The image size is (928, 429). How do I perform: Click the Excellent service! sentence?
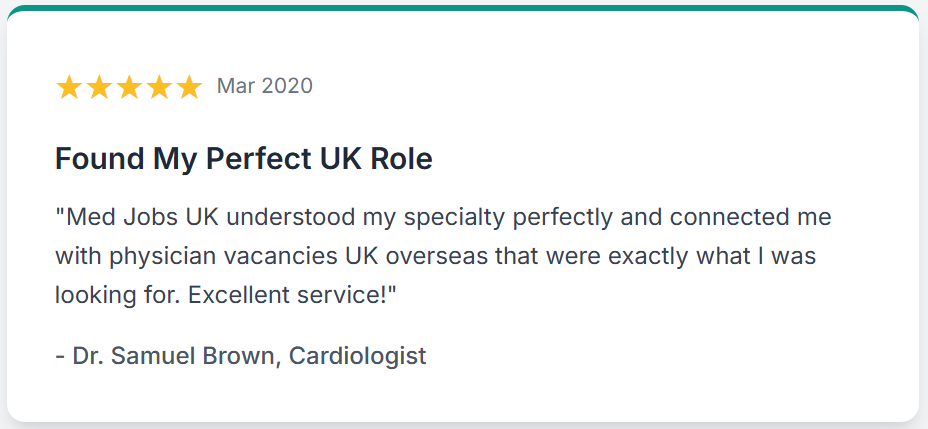tap(291, 295)
